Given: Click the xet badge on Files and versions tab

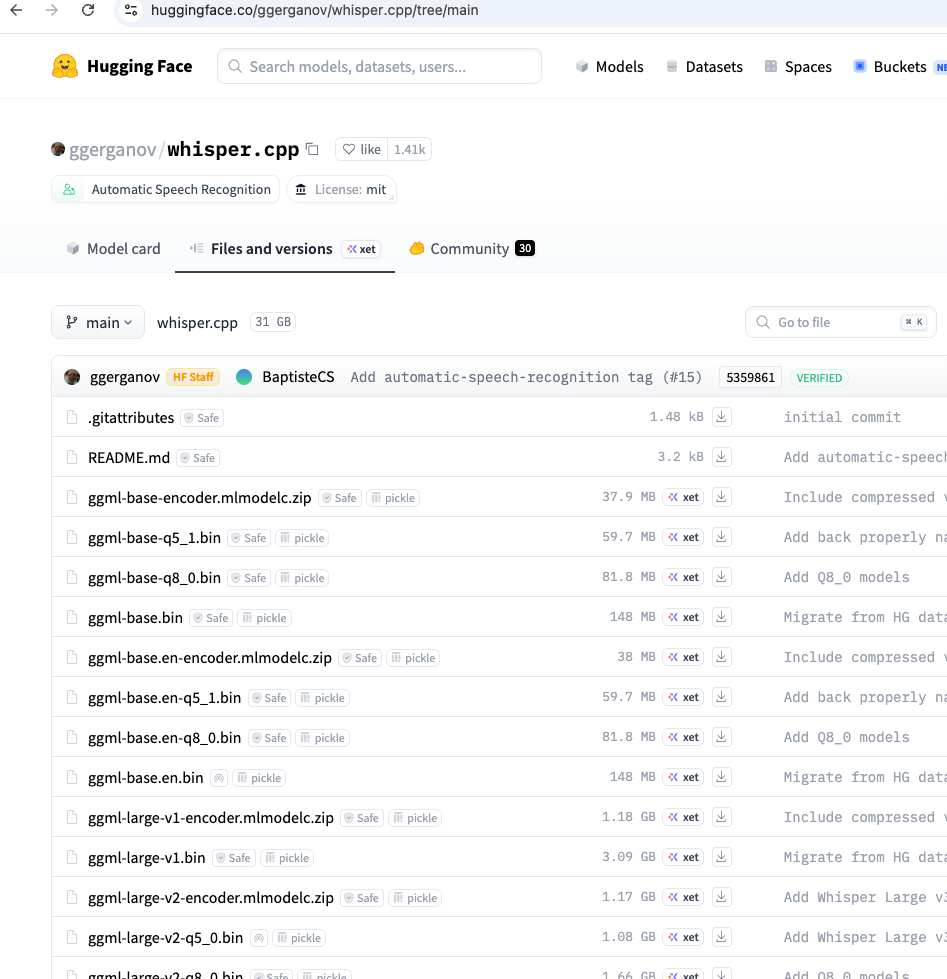Looking at the screenshot, I should [x=361, y=249].
